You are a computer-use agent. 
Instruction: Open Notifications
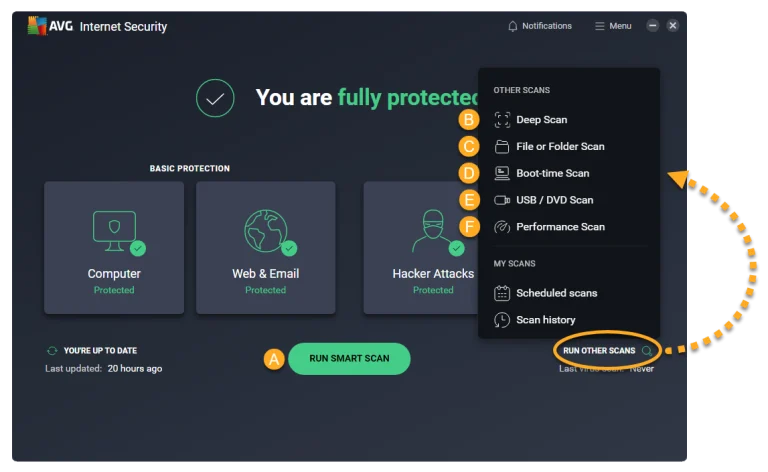pos(547,26)
